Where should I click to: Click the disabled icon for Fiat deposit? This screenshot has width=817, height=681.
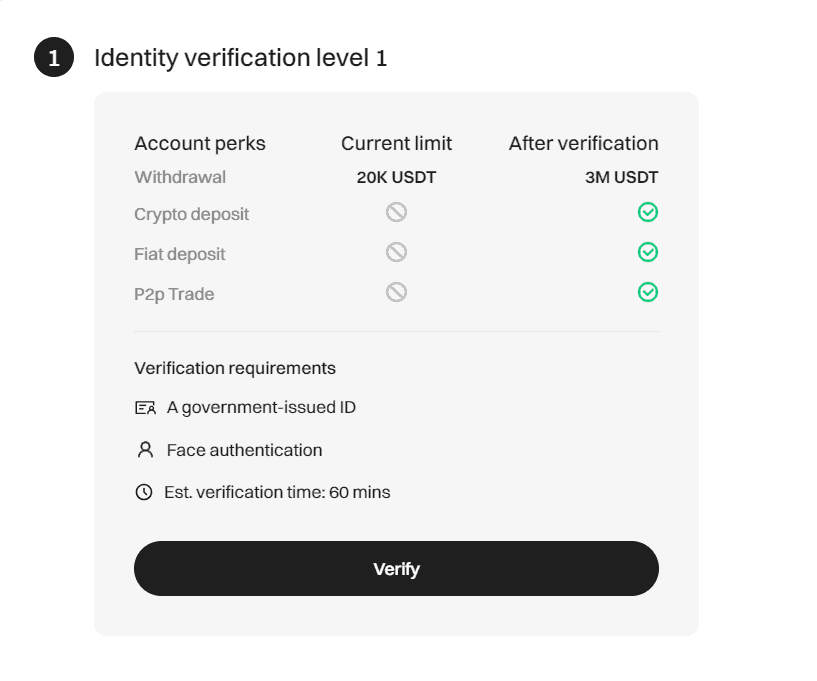click(396, 252)
